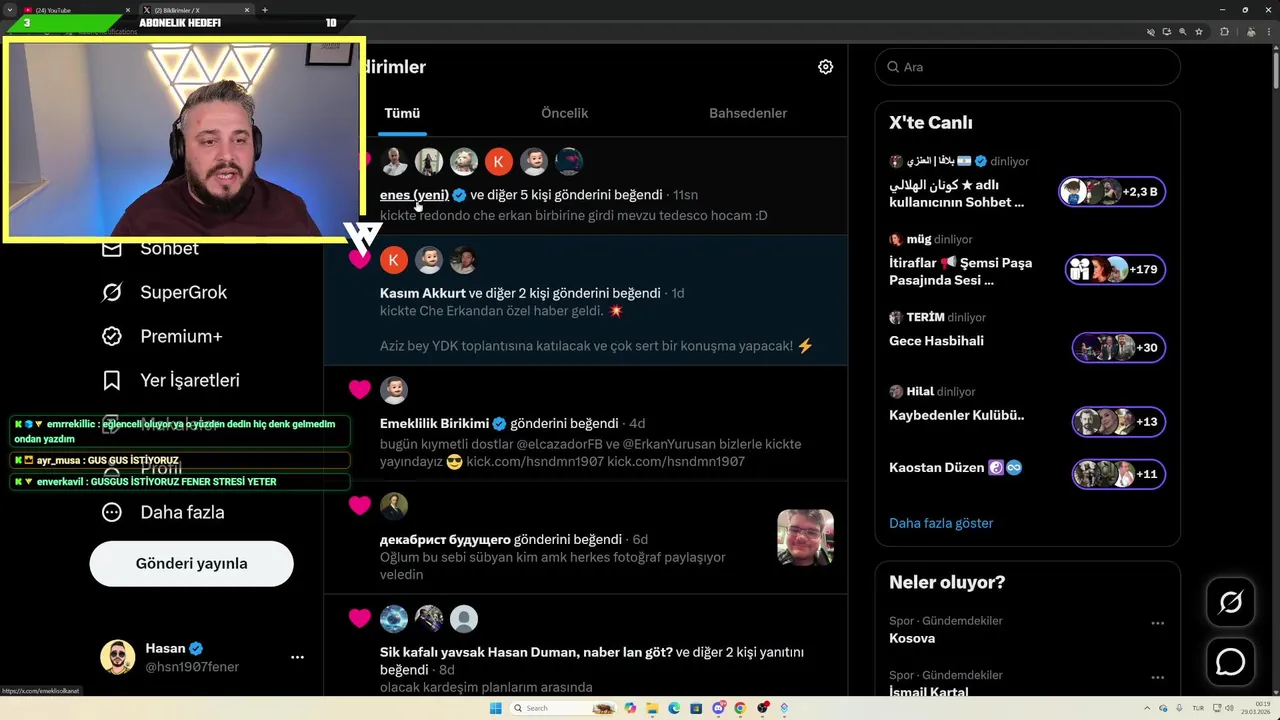Viewport: 1280px width, 720px height.
Task: Click TUR language indicator
Action: click(x=1198, y=708)
